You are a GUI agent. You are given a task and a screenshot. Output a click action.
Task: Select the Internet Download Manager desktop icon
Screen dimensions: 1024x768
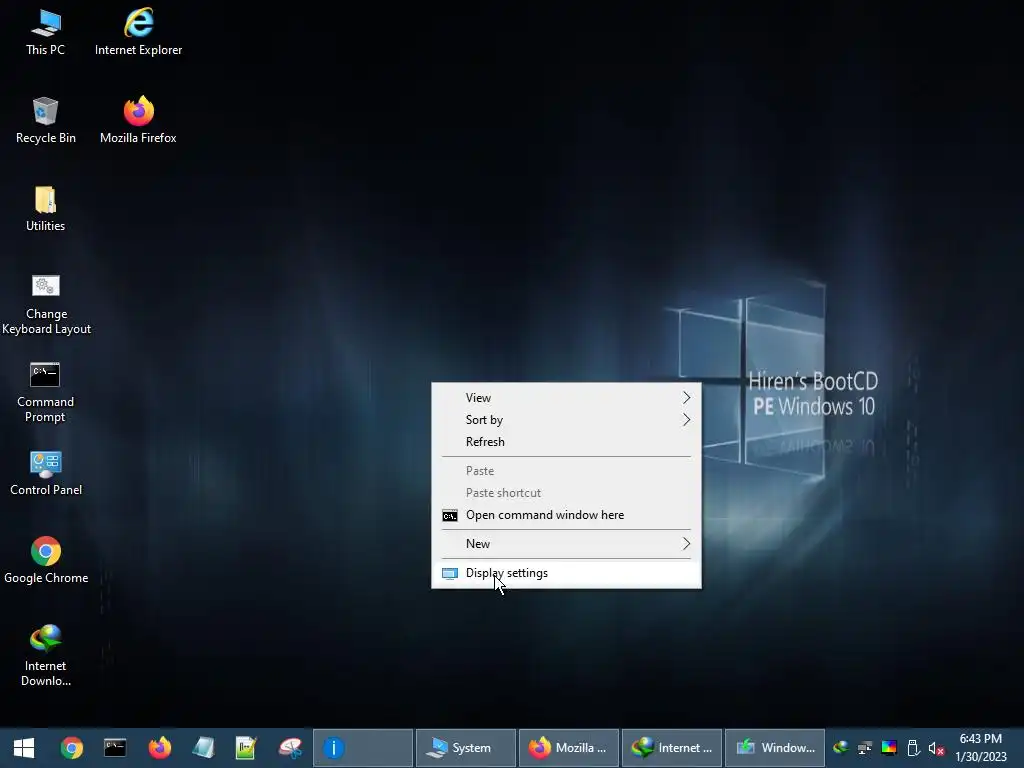pos(45,656)
